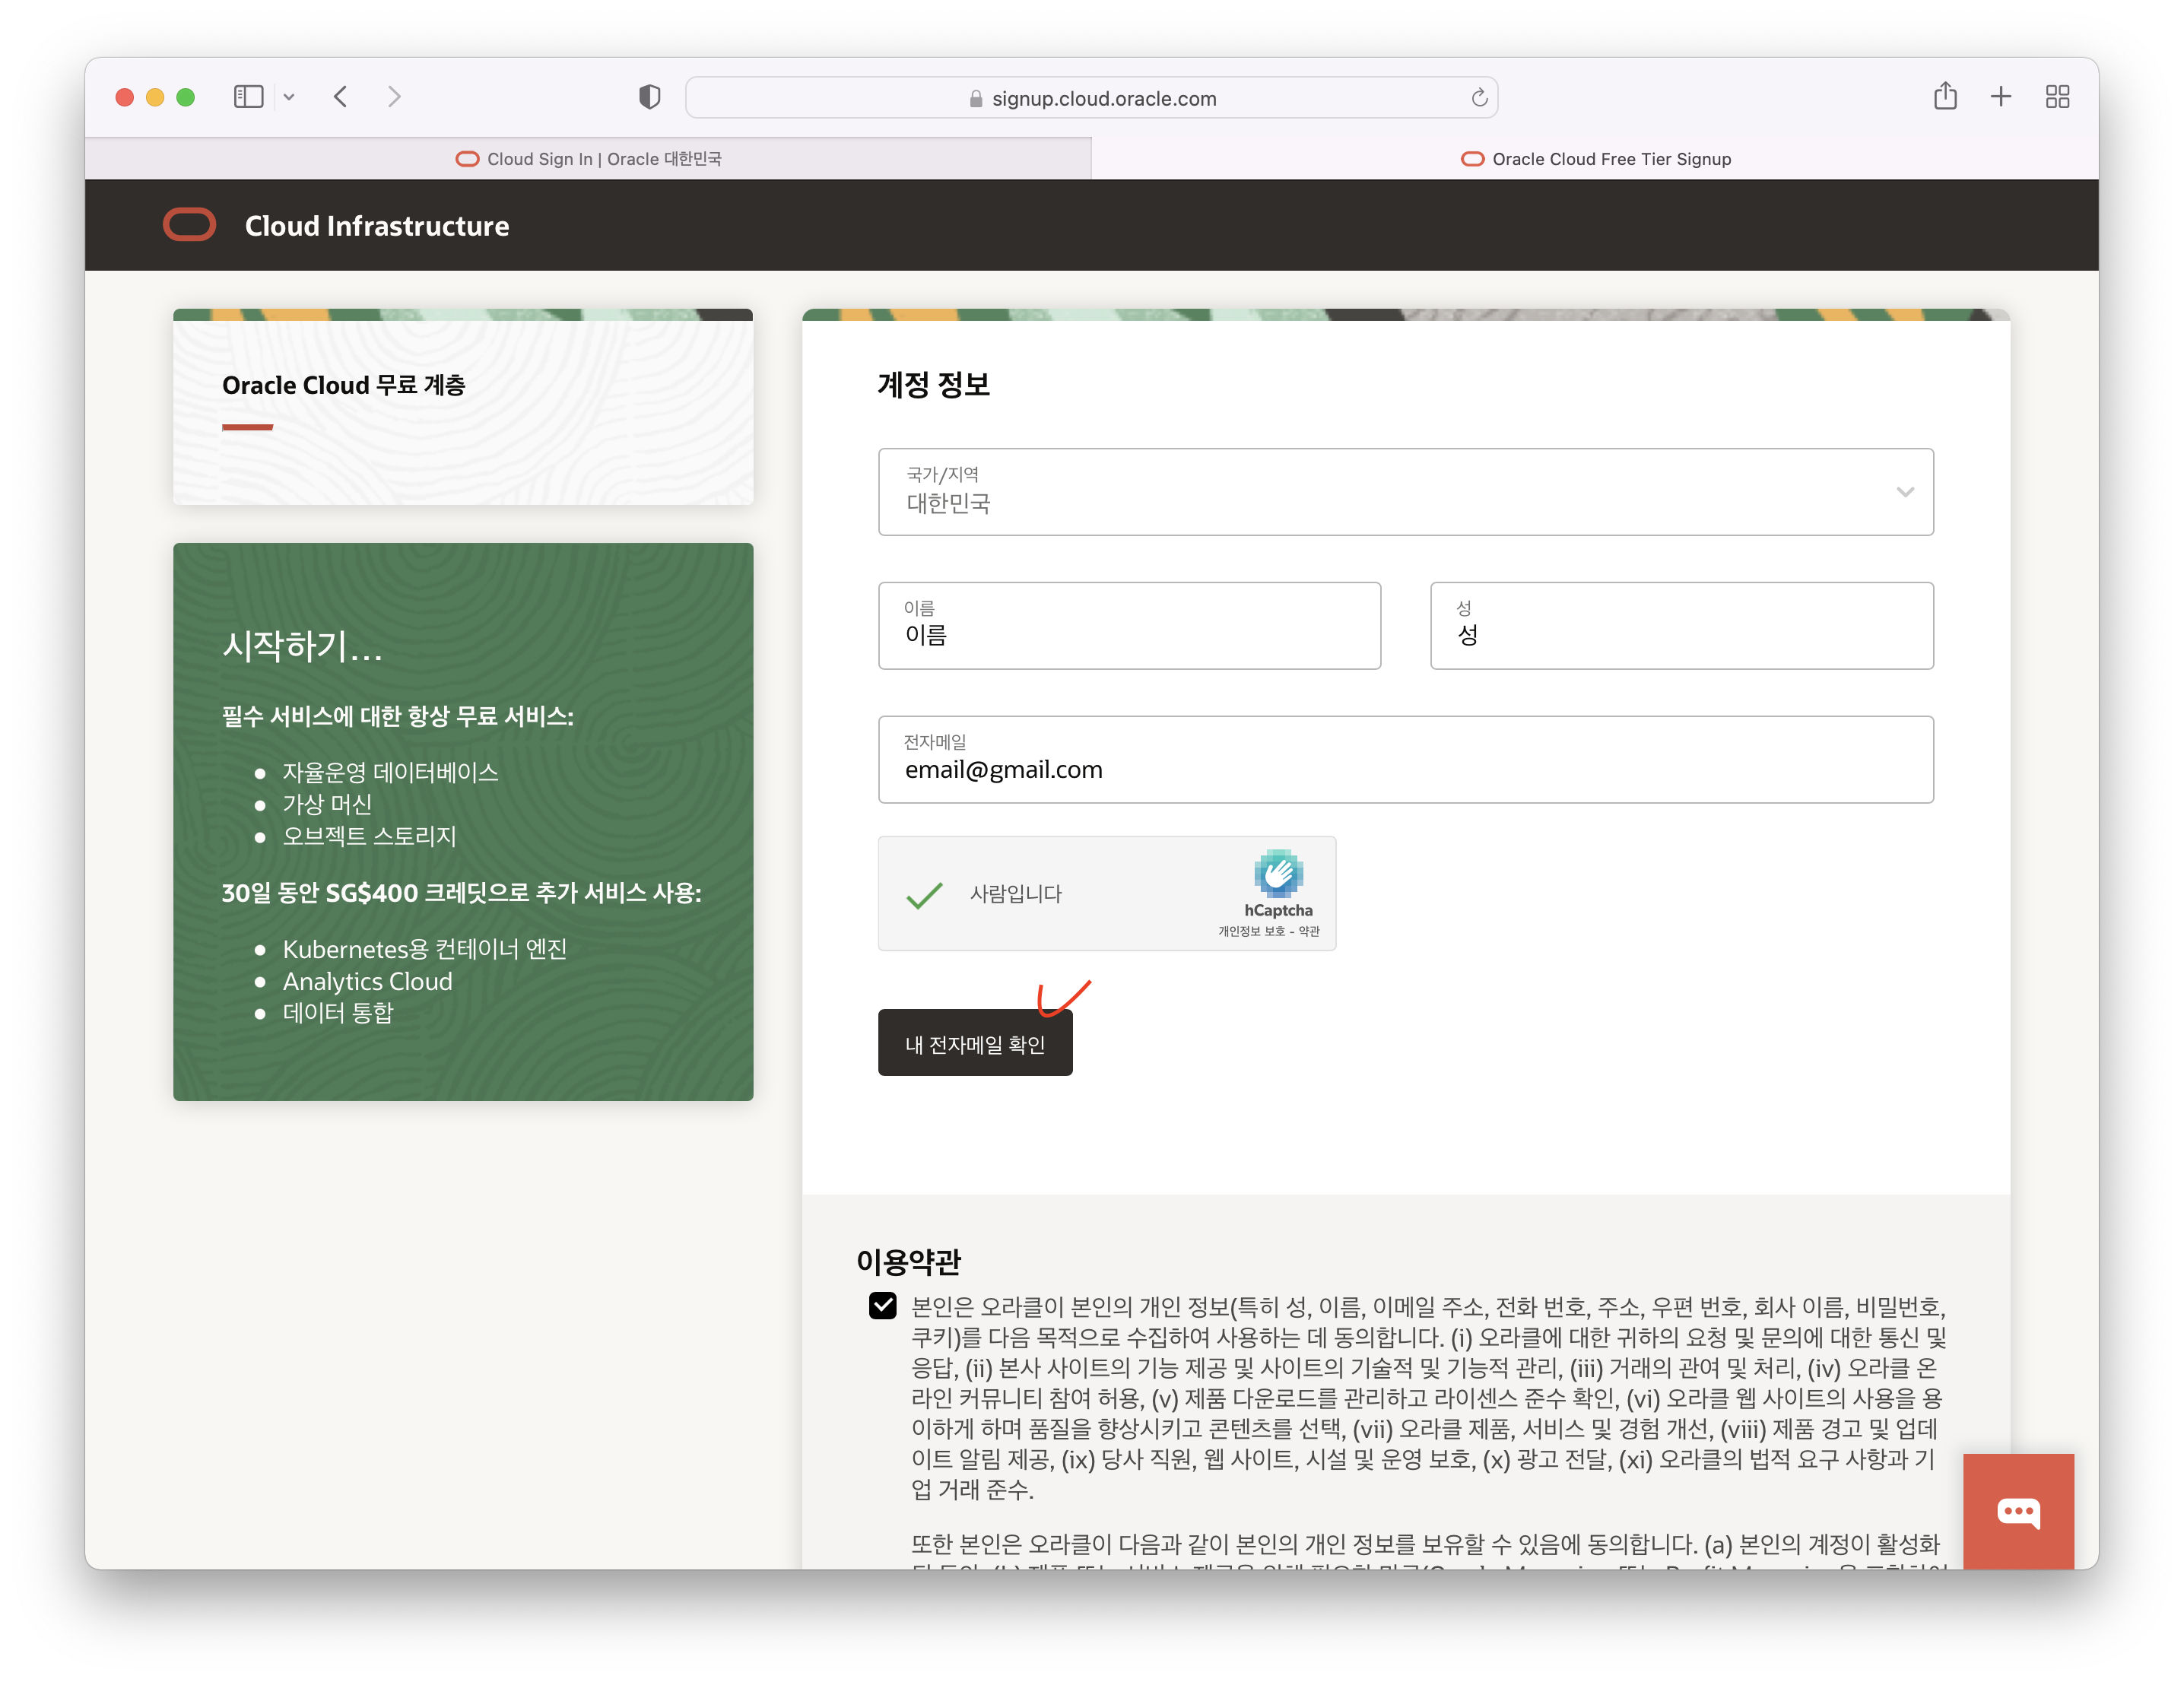This screenshot has width=2184, height=1682.
Task: Click into the 전자메일 email field
Action: tap(1405, 768)
